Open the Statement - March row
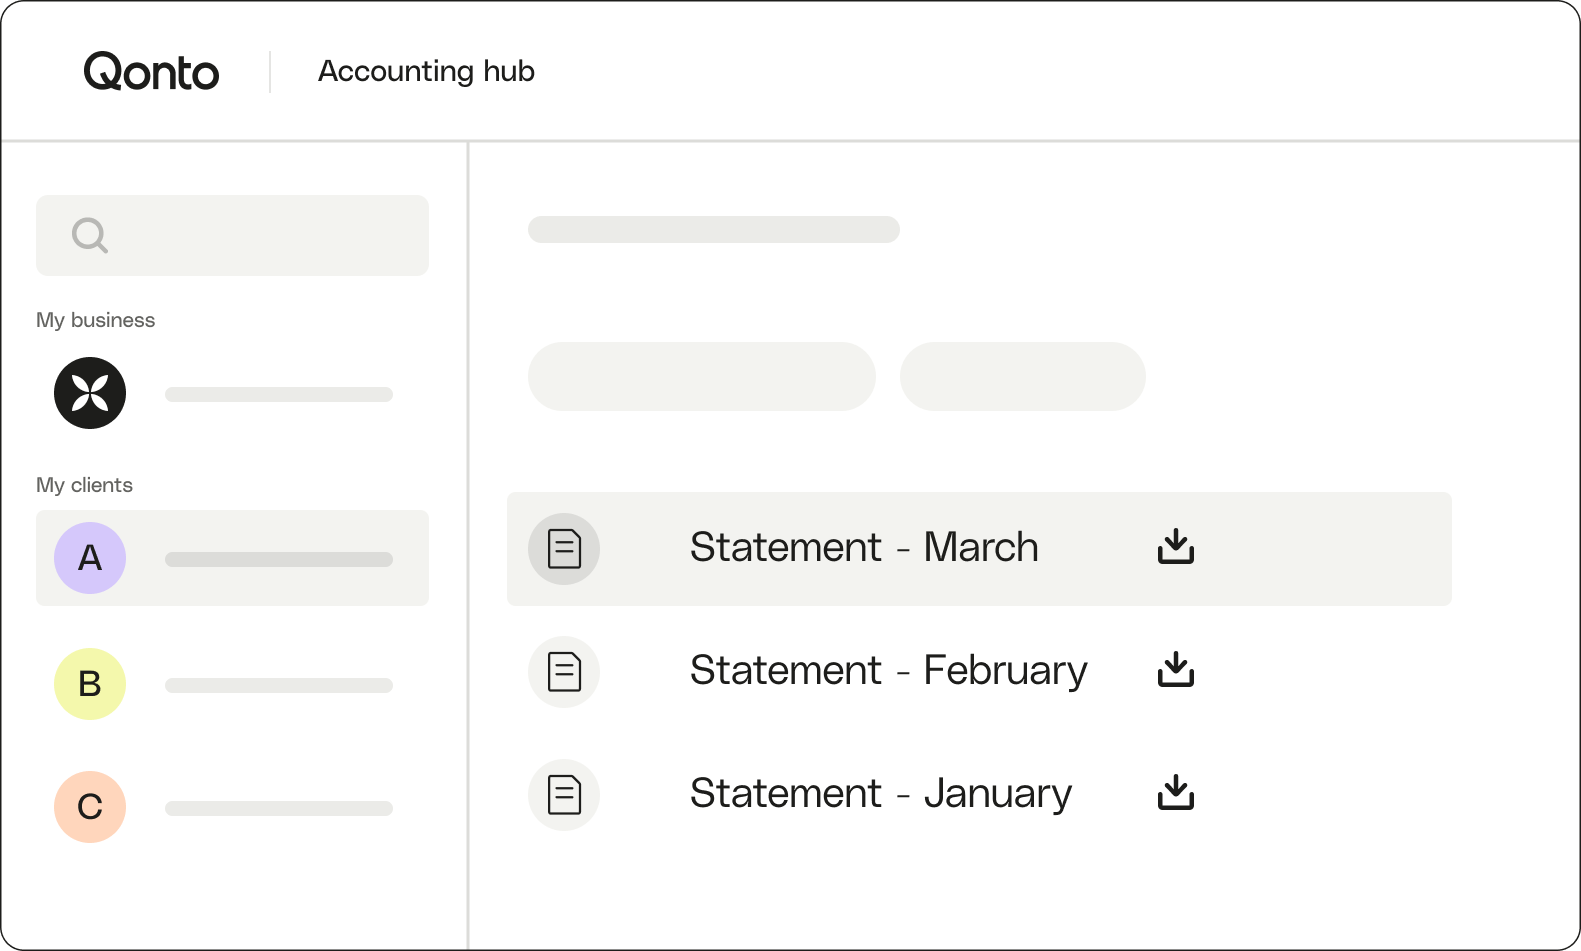Image resolution: width=1581 pixels, height=951 pixels. [x=979, y=549]
